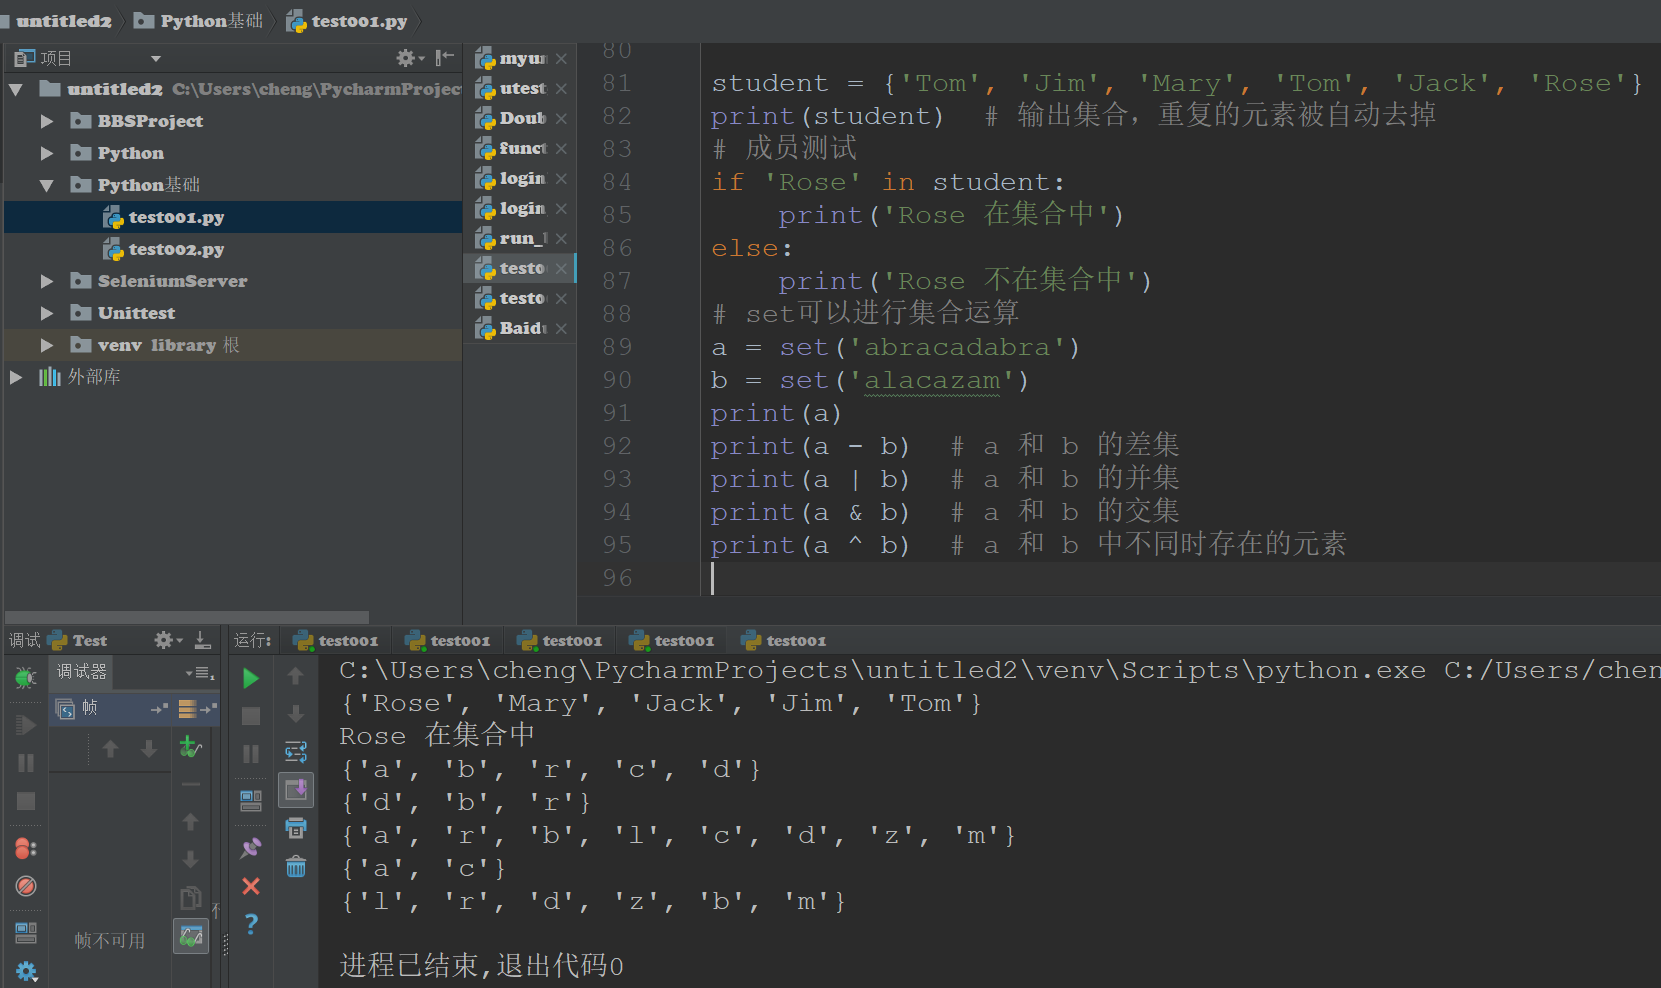Expand the 外部库 external libraries node
The height and width of the screenshot is (988, 1661).
click(x=15, y=377)
